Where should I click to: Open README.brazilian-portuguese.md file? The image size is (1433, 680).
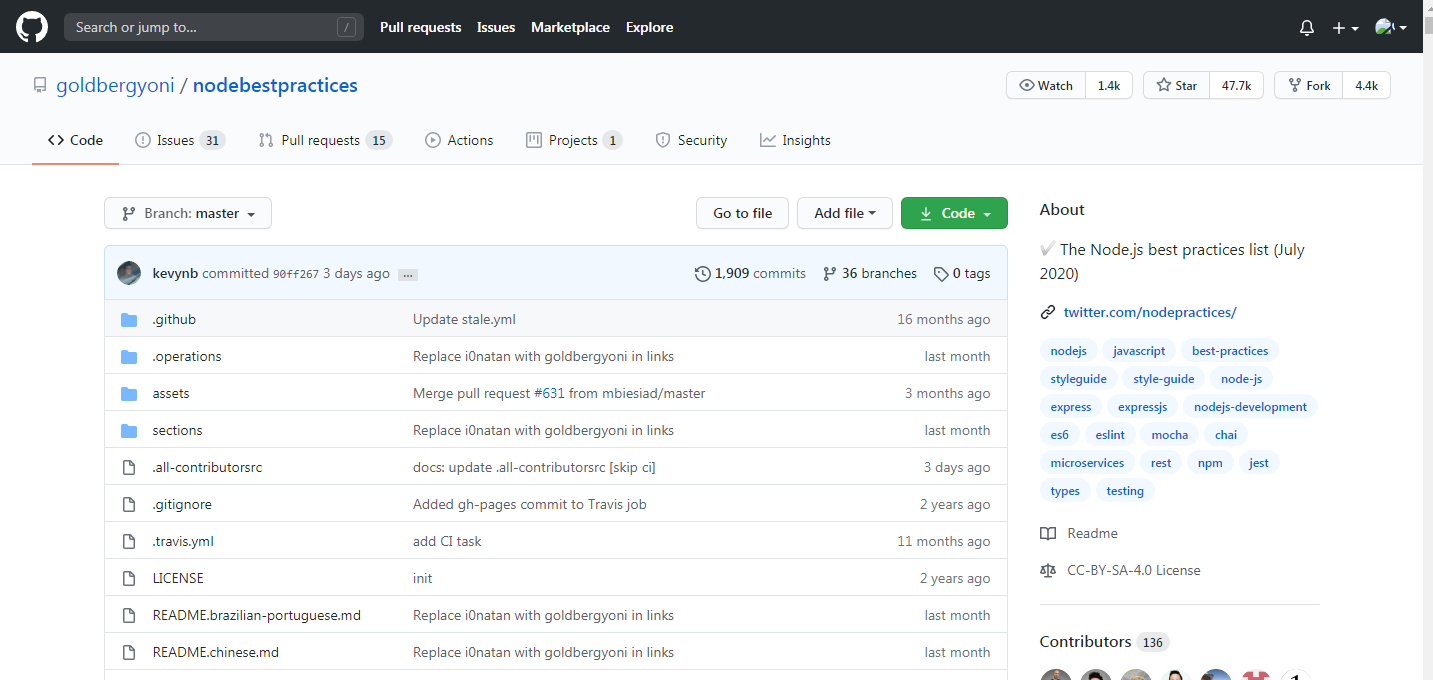[256, 615]
